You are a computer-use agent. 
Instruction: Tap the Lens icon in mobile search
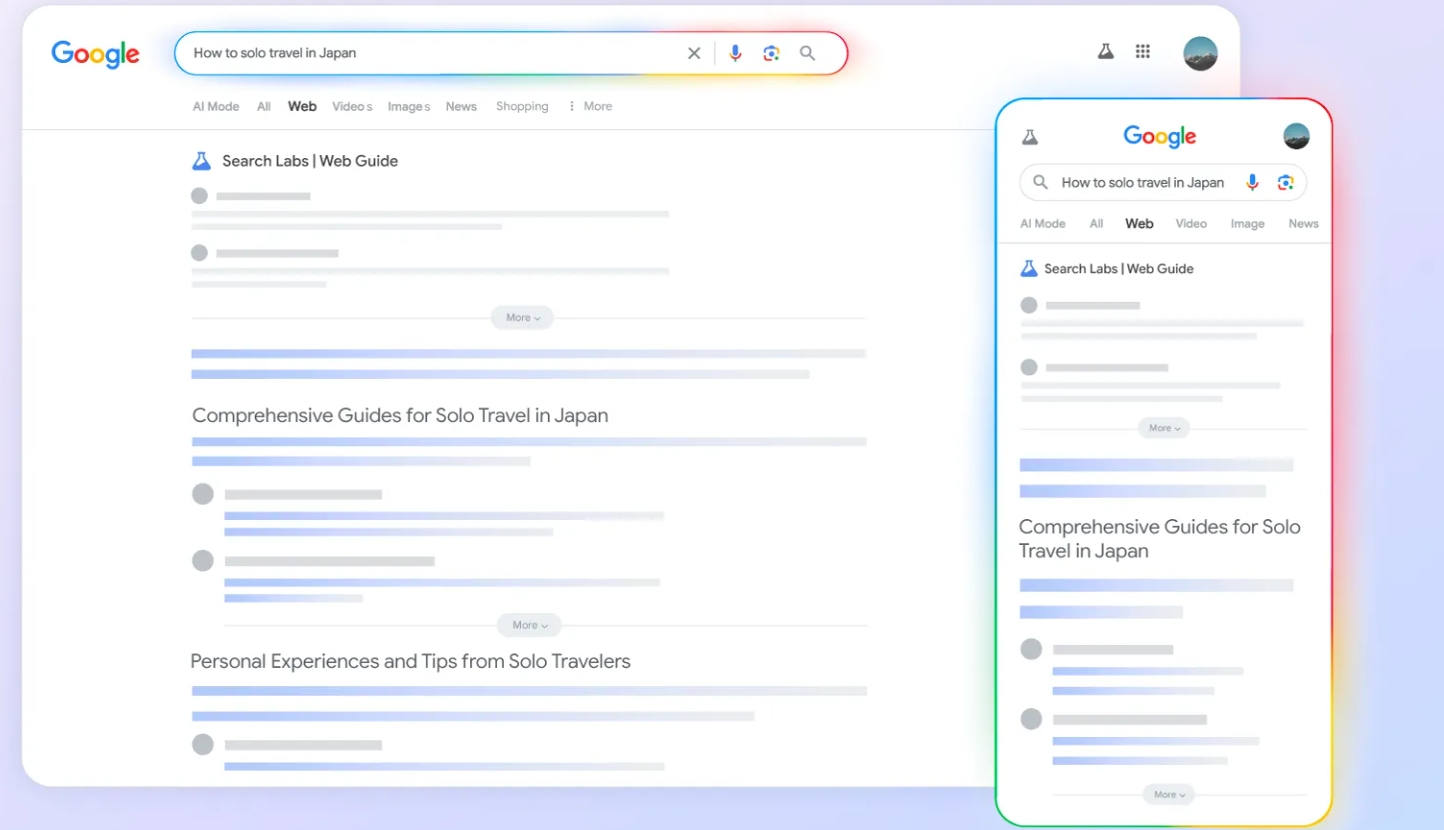coord(1285,182)
